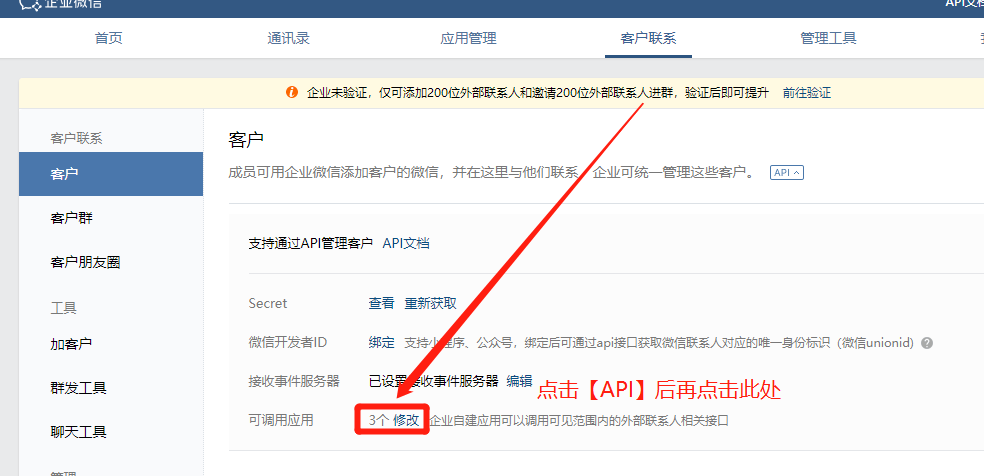984x476 pixels.
Task: Click the help question mark after 微信unionid
Action: point(927,343)
